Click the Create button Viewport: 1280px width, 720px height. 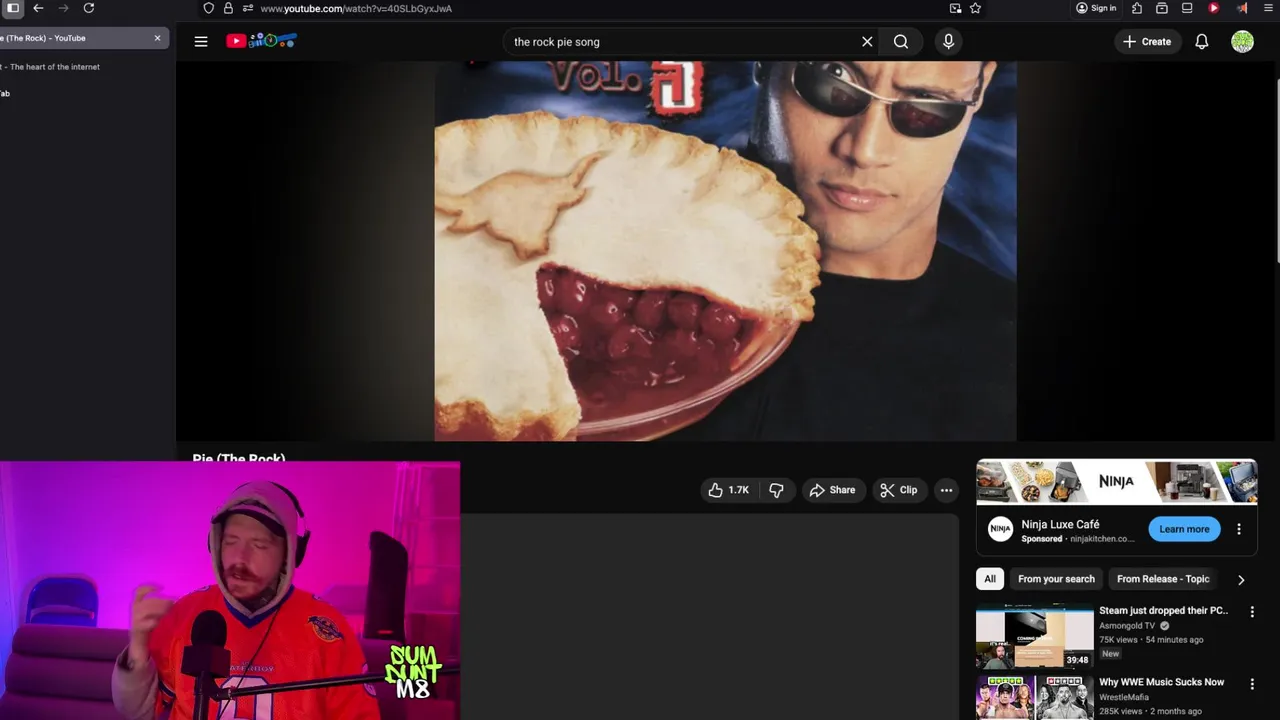click(1147, 42)
